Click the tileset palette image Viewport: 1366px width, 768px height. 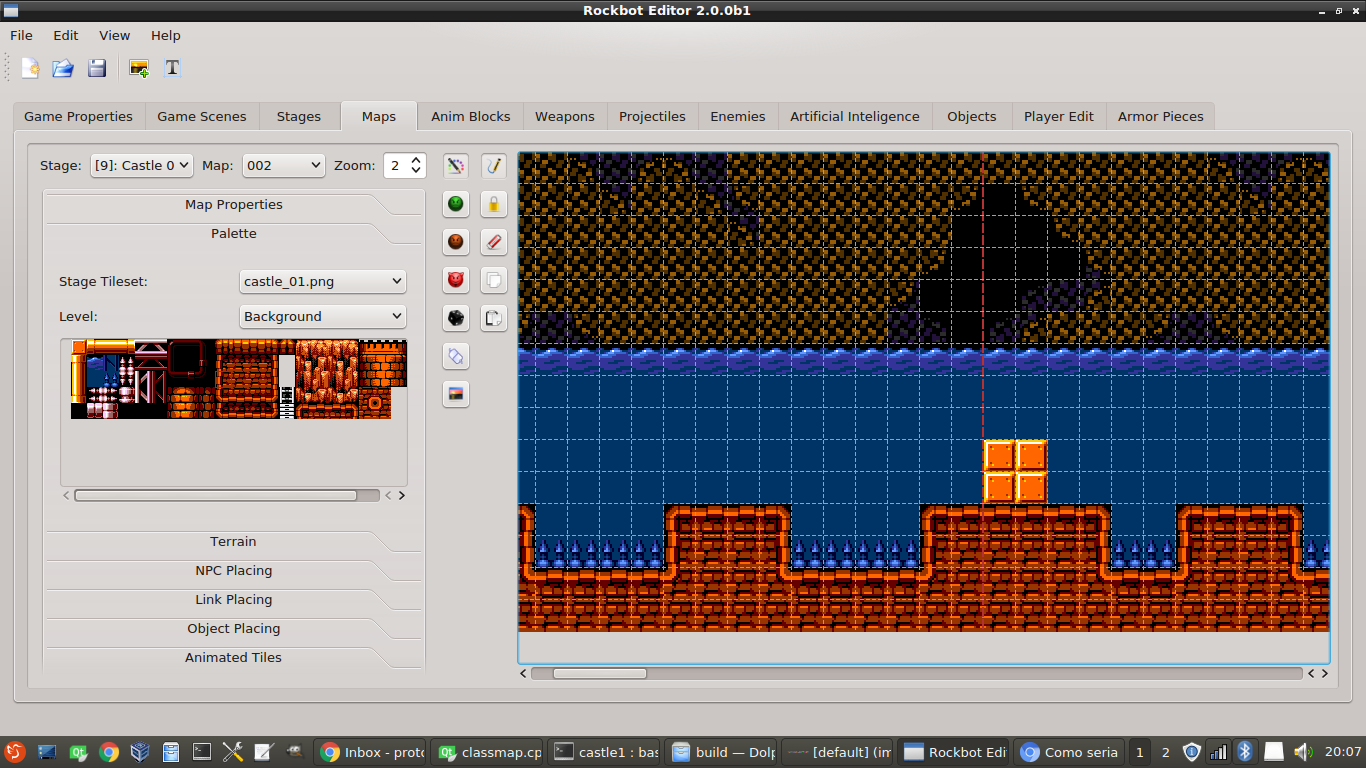tap(239, 379)
